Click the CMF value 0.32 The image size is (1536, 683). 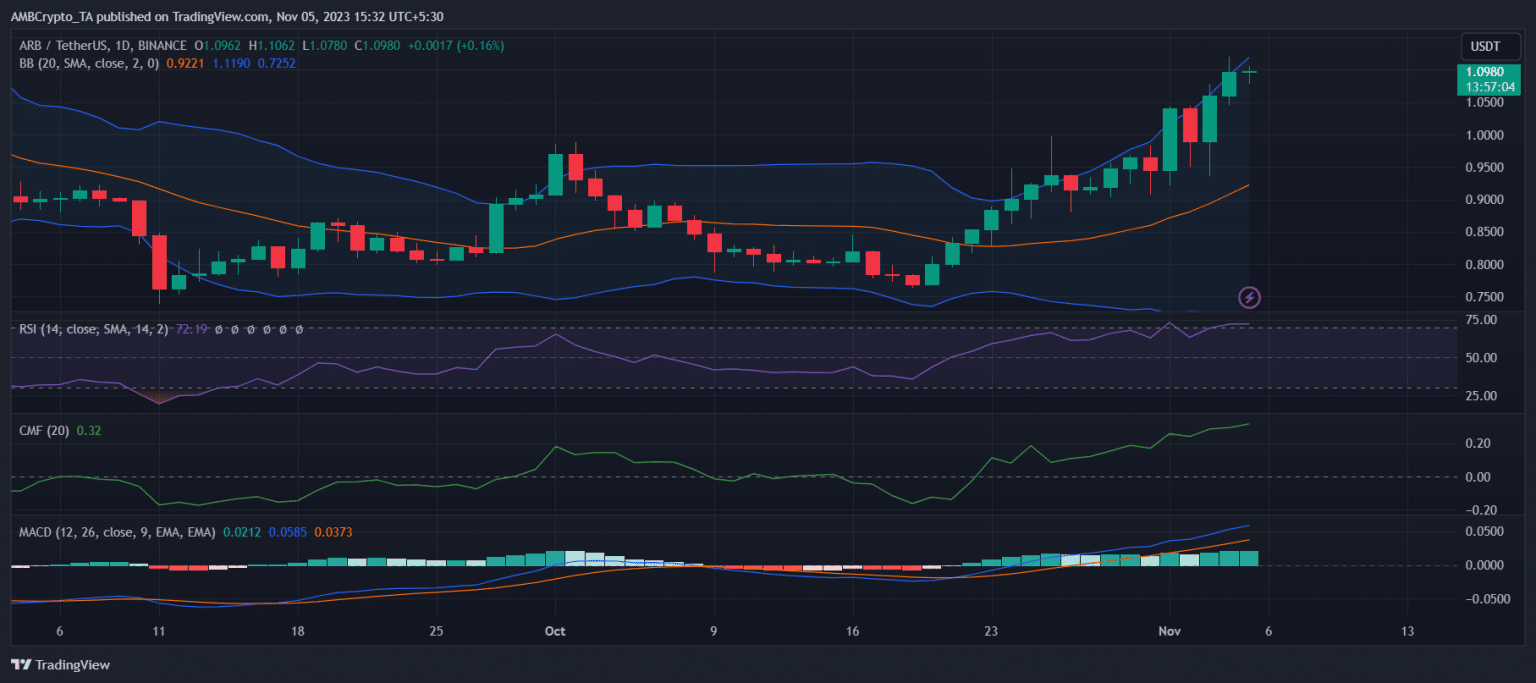(90, 431)
